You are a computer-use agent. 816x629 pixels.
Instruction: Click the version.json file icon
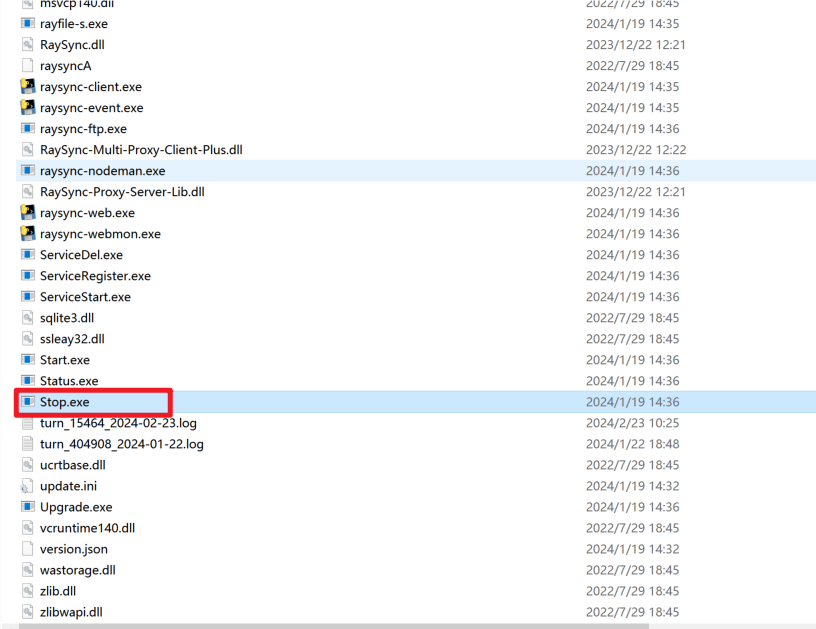28,549
